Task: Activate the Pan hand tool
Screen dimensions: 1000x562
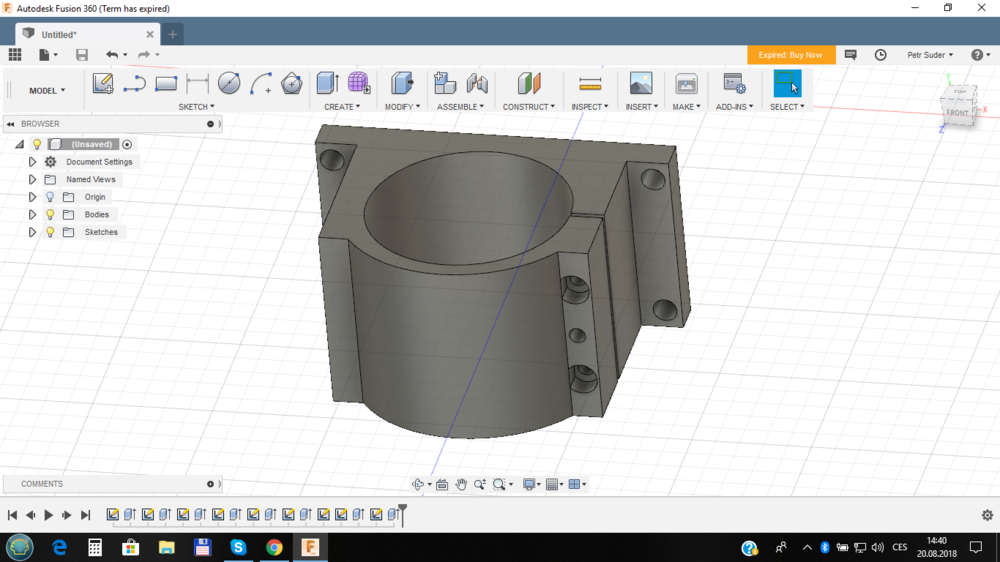Action: click(x=461, y=485)
